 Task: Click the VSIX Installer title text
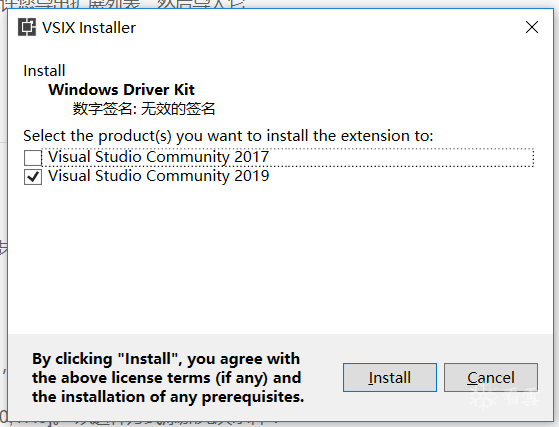89,27
